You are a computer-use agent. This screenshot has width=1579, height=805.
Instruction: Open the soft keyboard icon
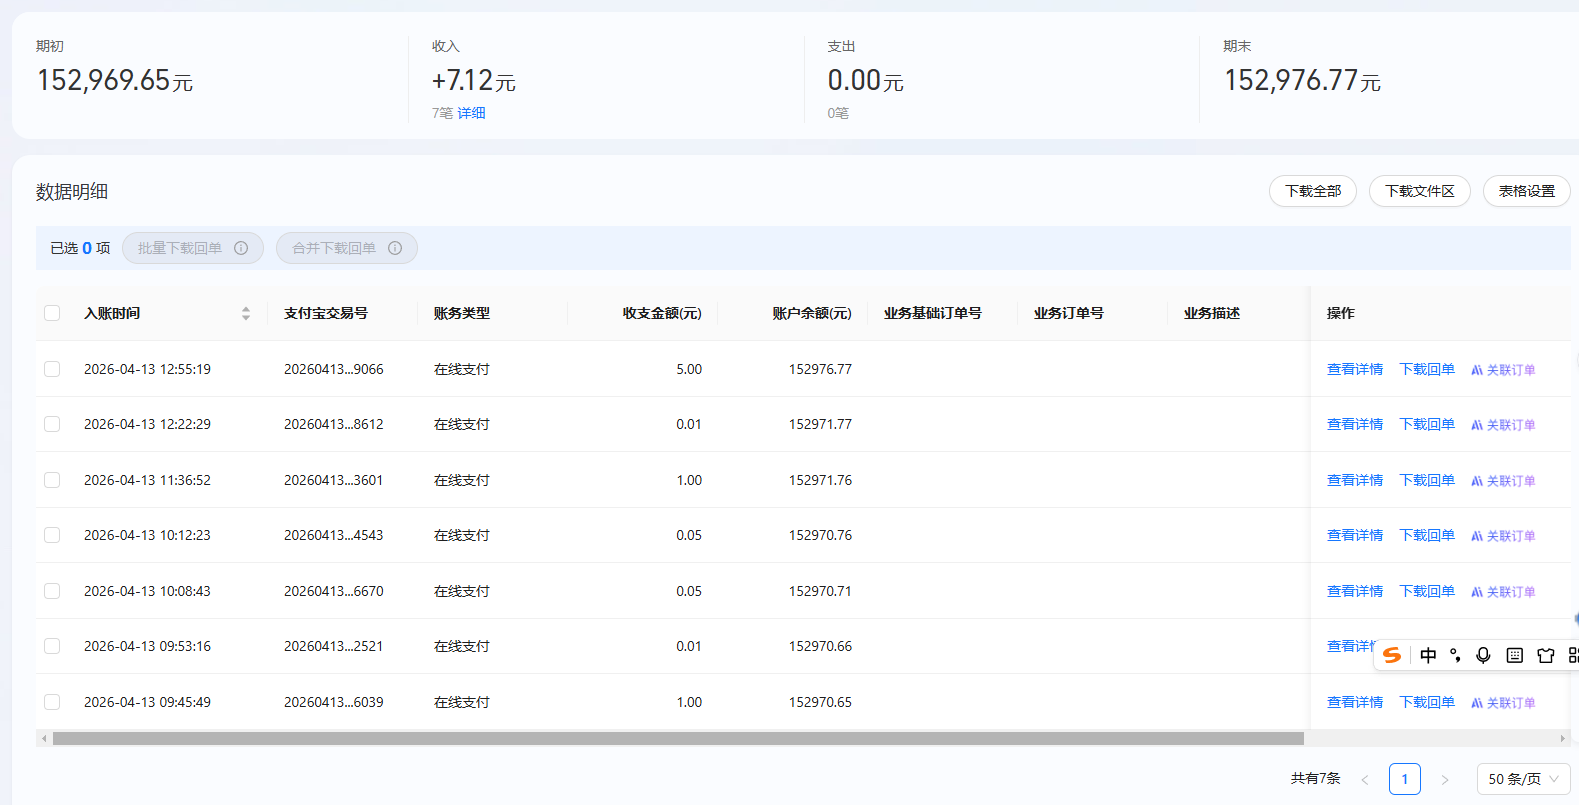1515,655
